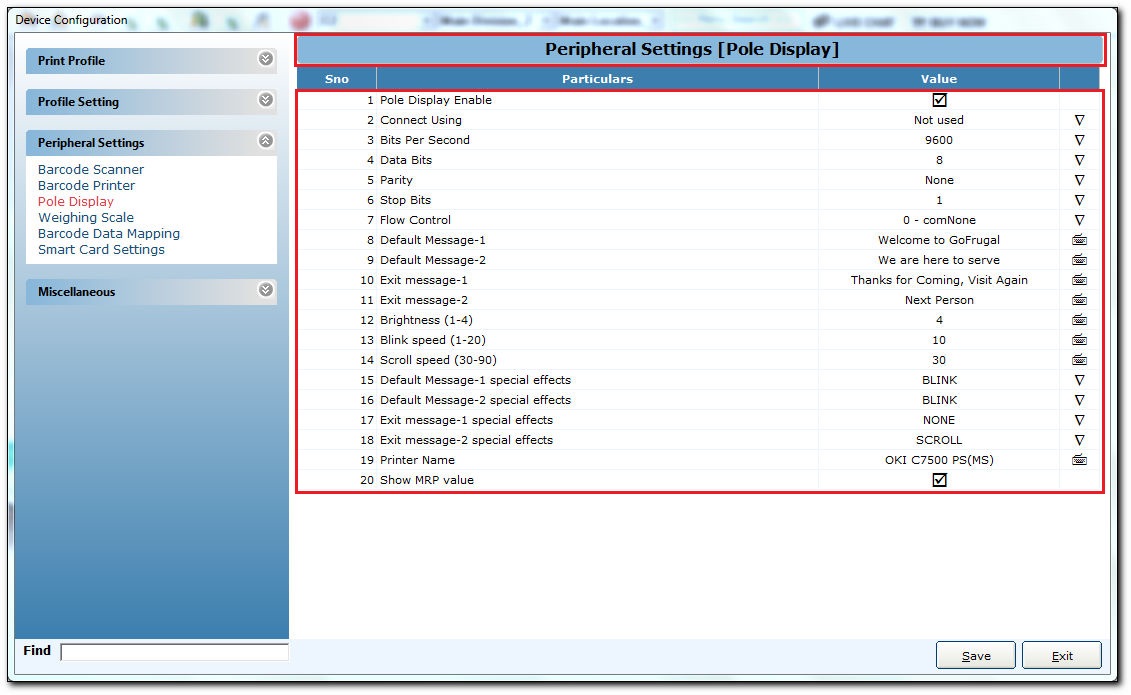The height and width of the screenshot is (695, 1131).
Task: Open keyboard editor for Printer Name
Action: click(x=1079, y=460)
